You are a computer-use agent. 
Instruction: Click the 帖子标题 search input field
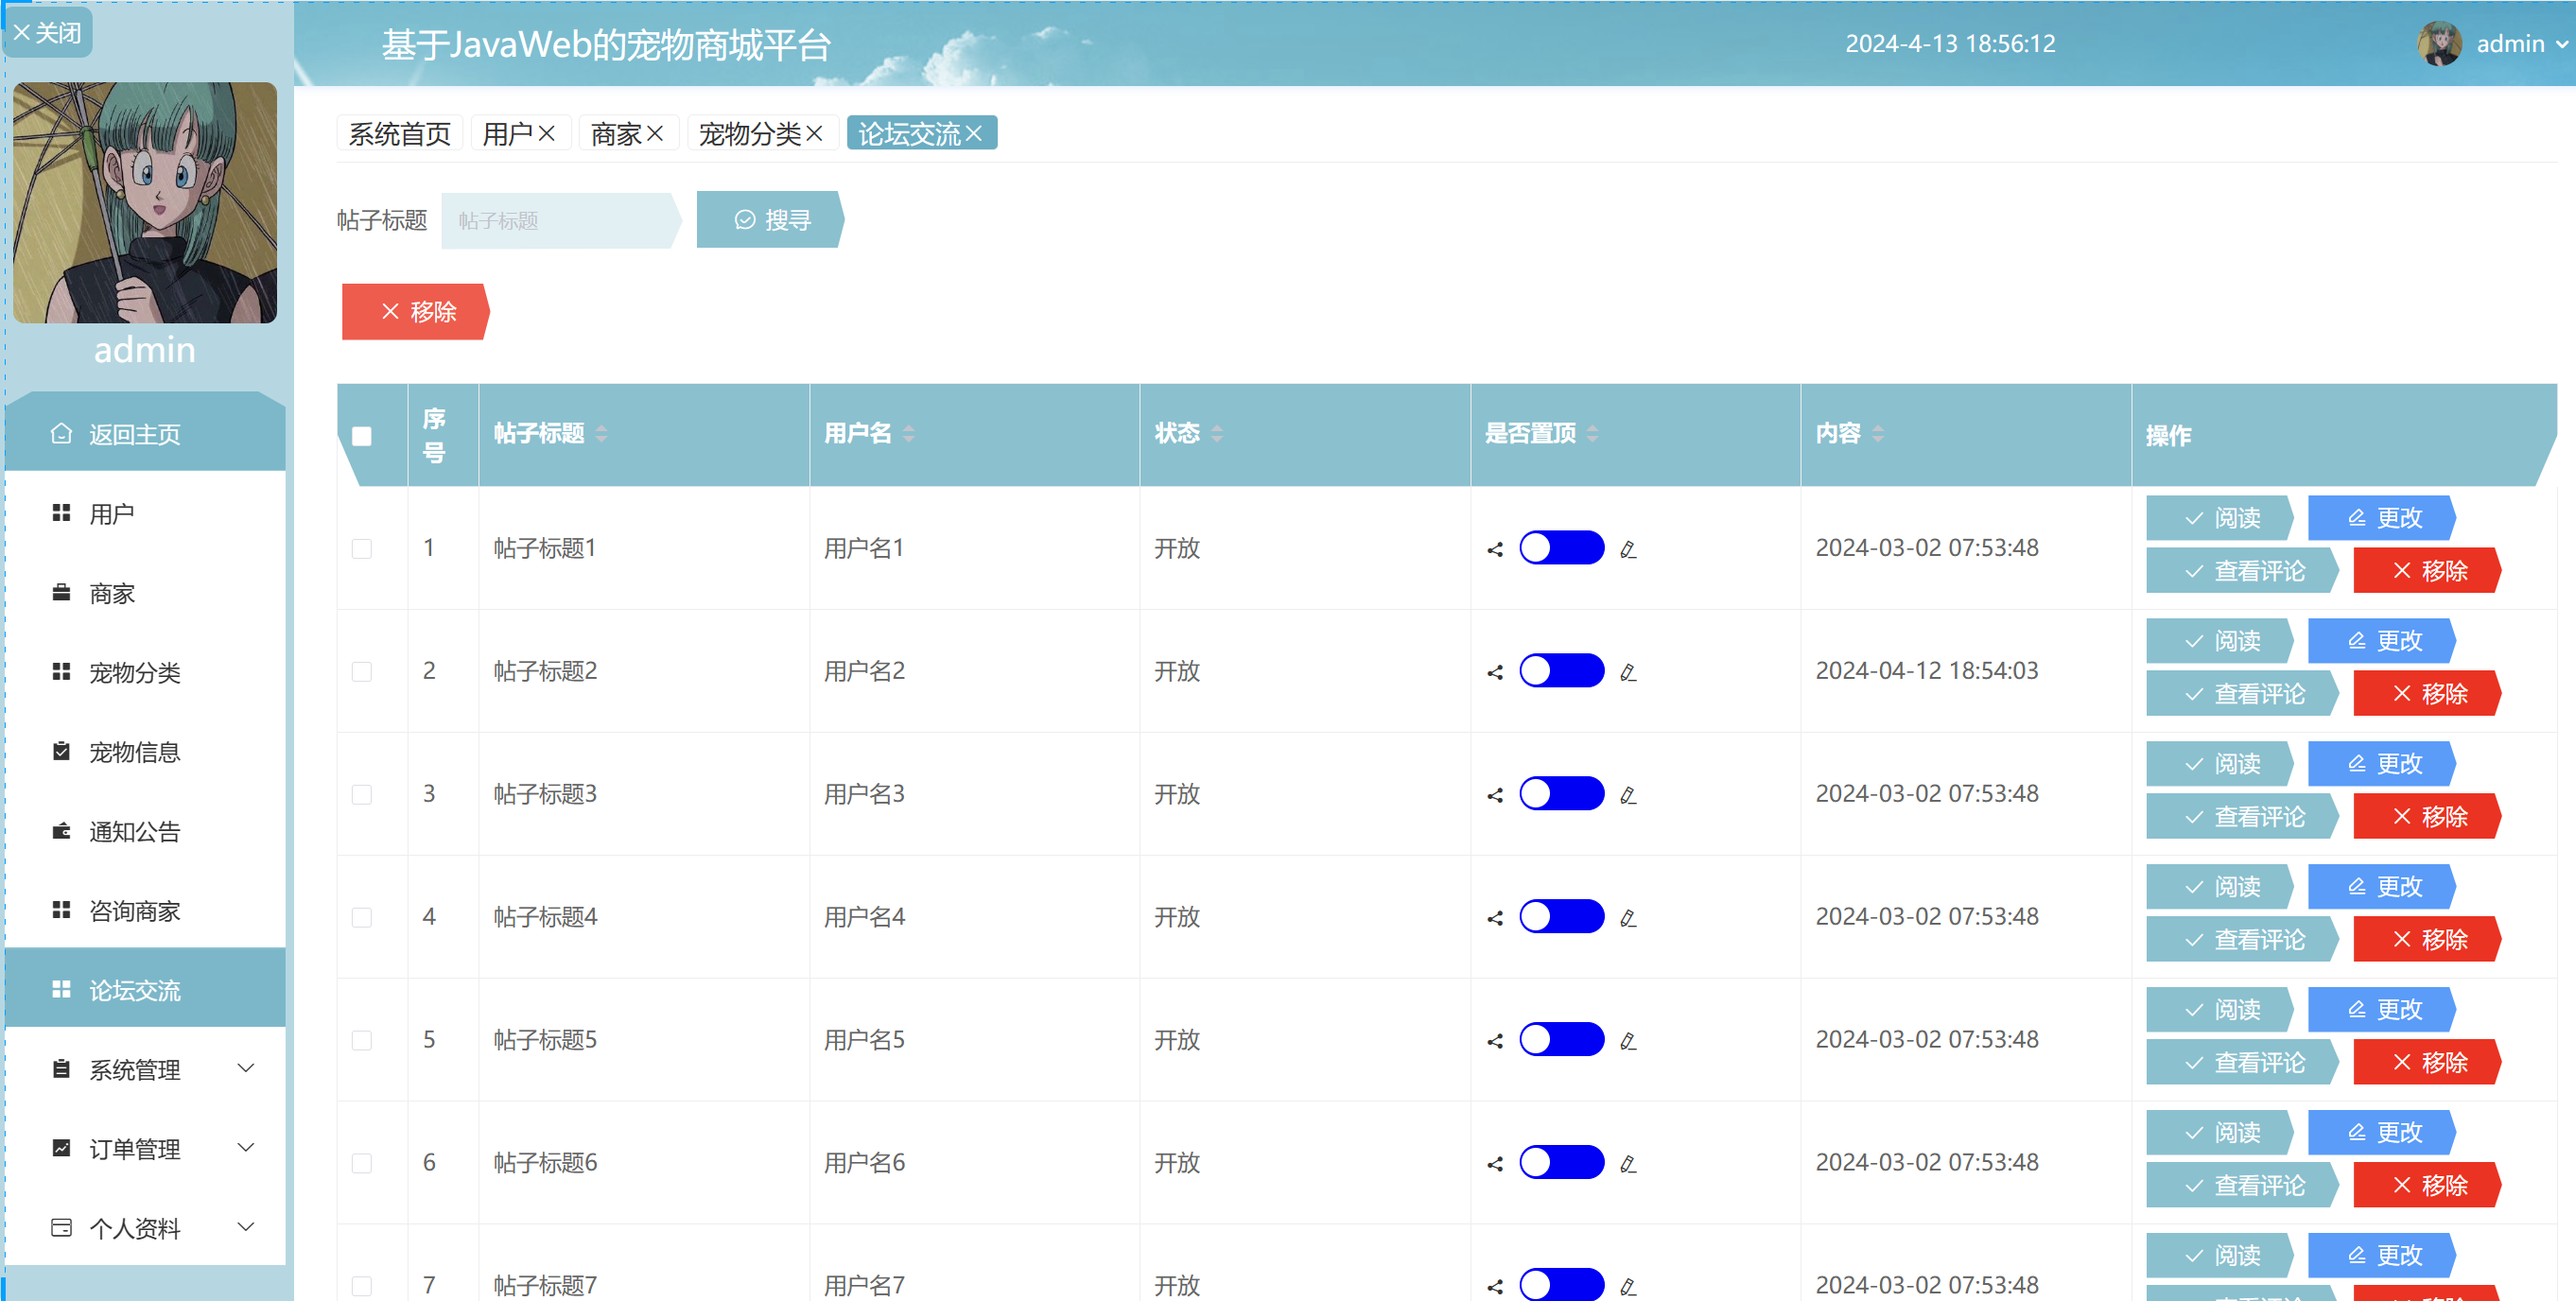(556, 220)
